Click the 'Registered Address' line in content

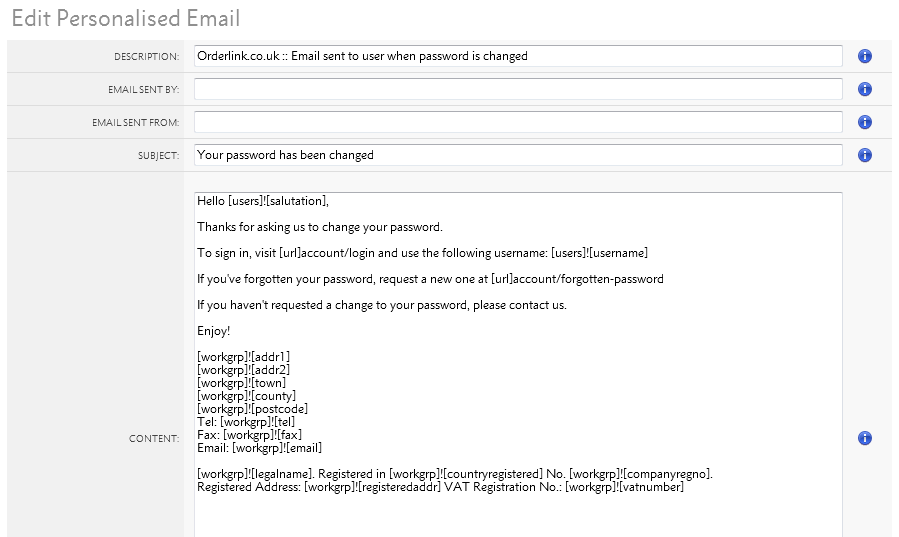tap(440, 487)
